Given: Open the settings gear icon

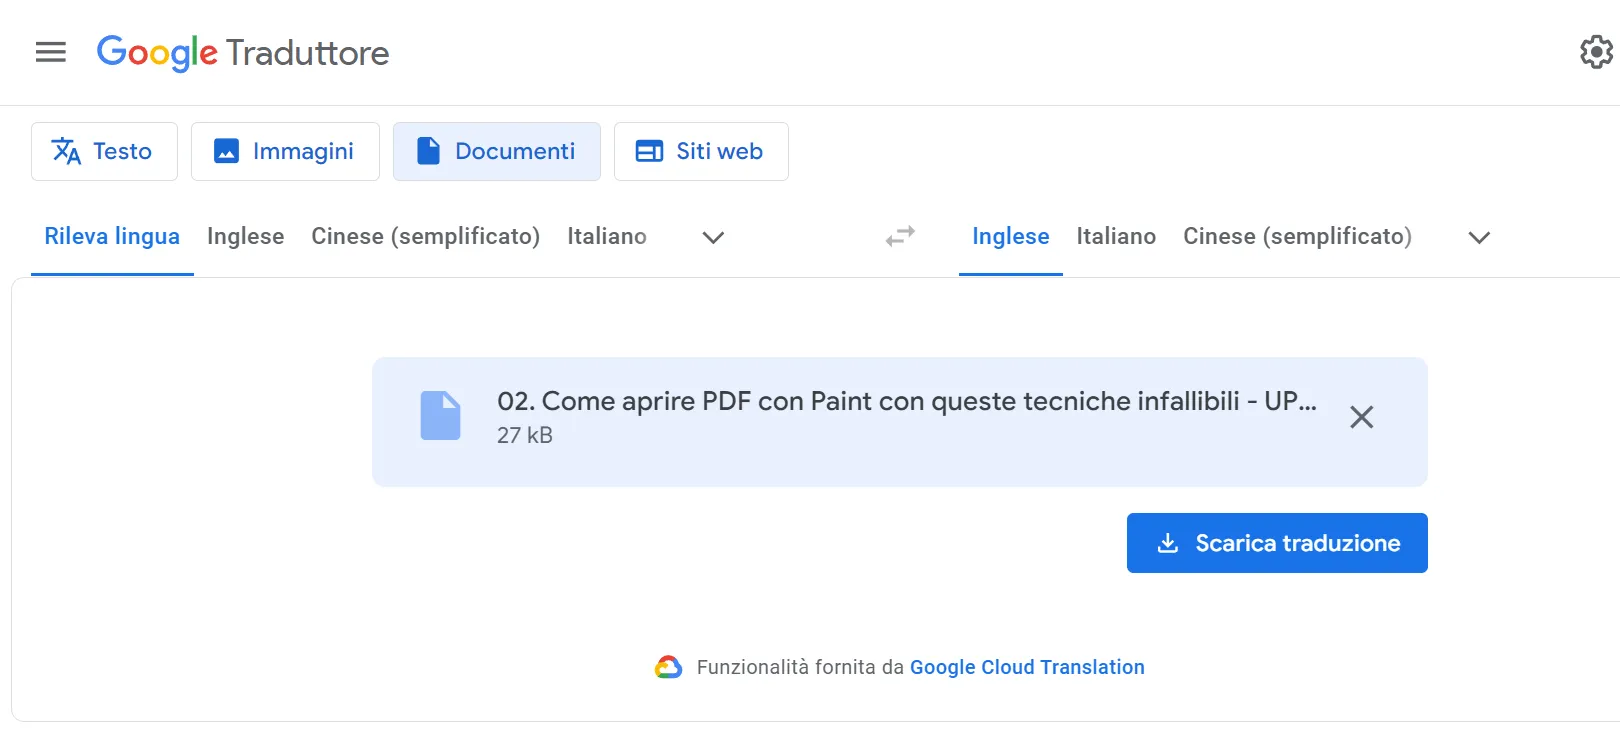Looking at the screenshot, I should point(1596,52).
